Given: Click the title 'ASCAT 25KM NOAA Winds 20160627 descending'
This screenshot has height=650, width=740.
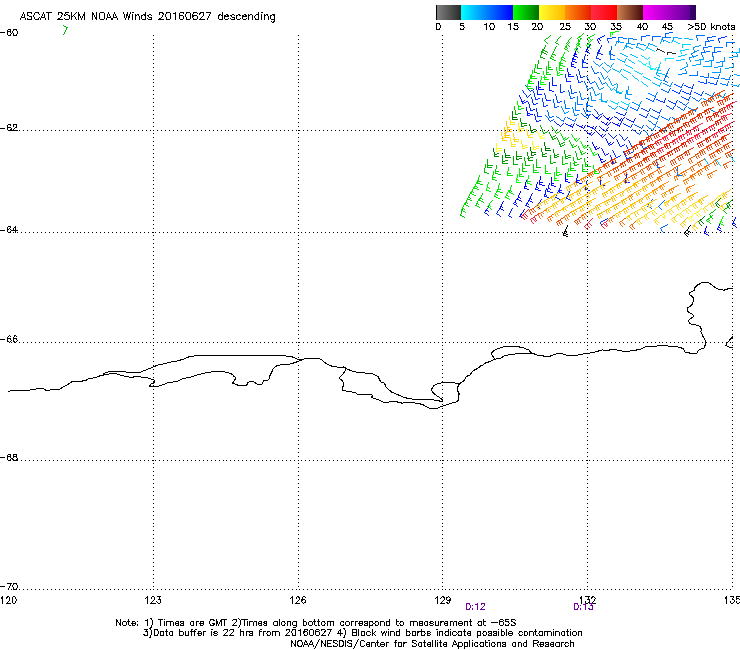Looking at the screenshot, I should (147, 16).
